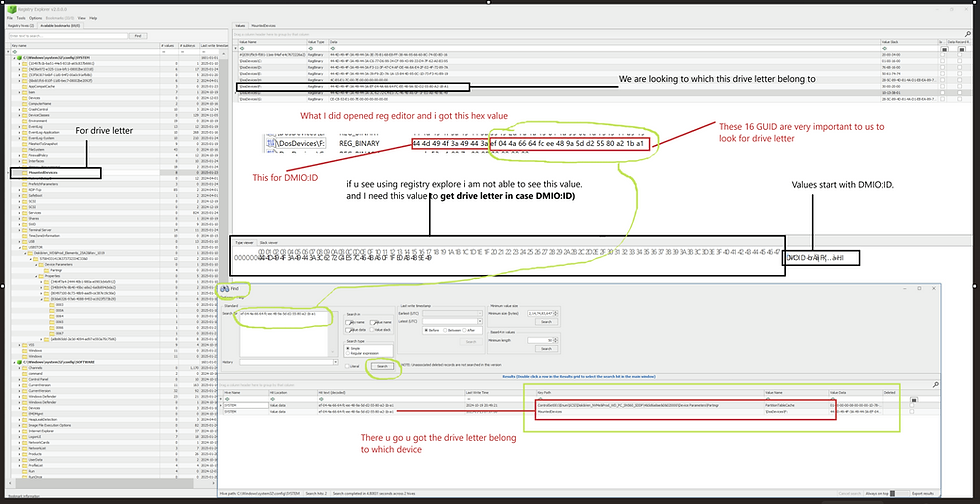Tick the Value slack checkbox in Find
Image resolution: width=980 pixels, height=504 pixels.
(x=372, y=330)
